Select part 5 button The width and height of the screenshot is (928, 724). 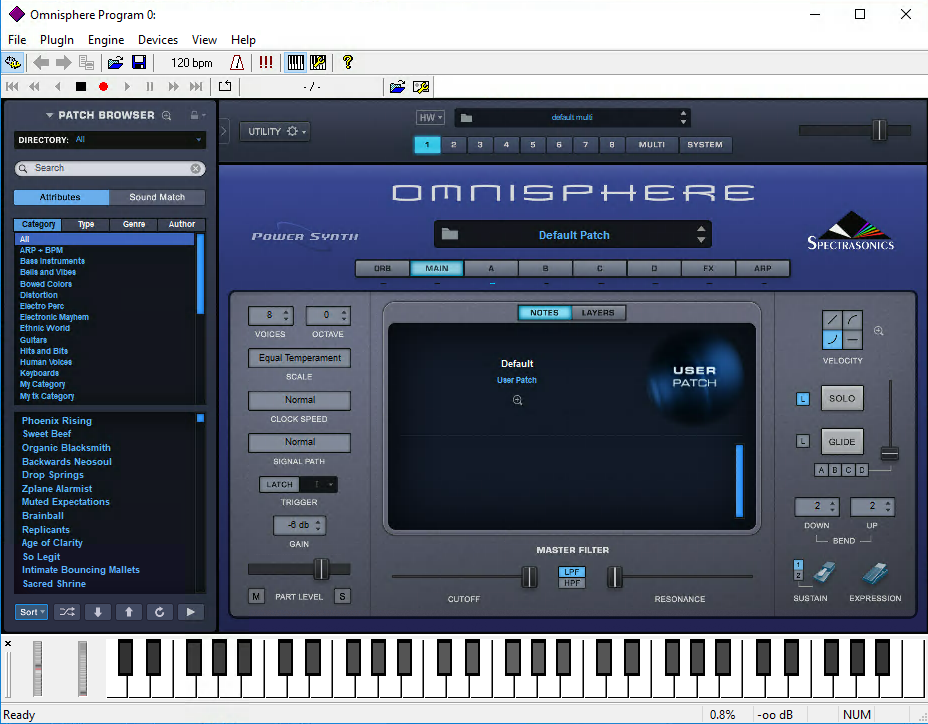[x=533, y=144]
